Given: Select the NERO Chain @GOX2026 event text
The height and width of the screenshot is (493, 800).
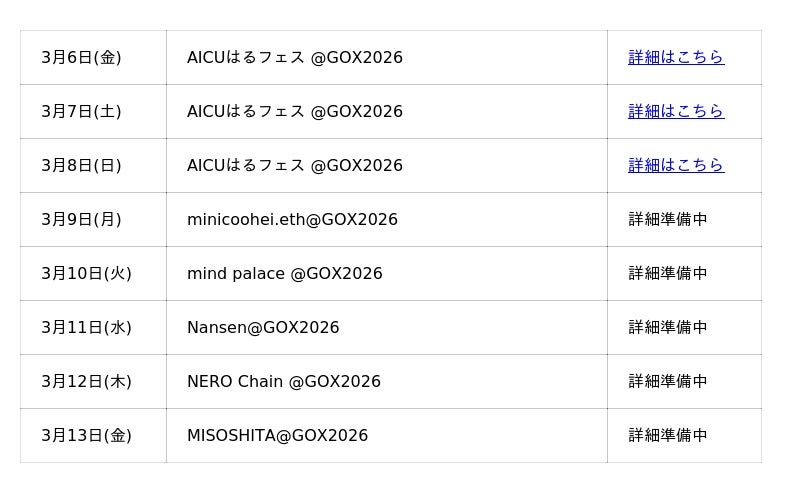Looking at the screenshot, I should pyautogui.click(x=284, y=382).
